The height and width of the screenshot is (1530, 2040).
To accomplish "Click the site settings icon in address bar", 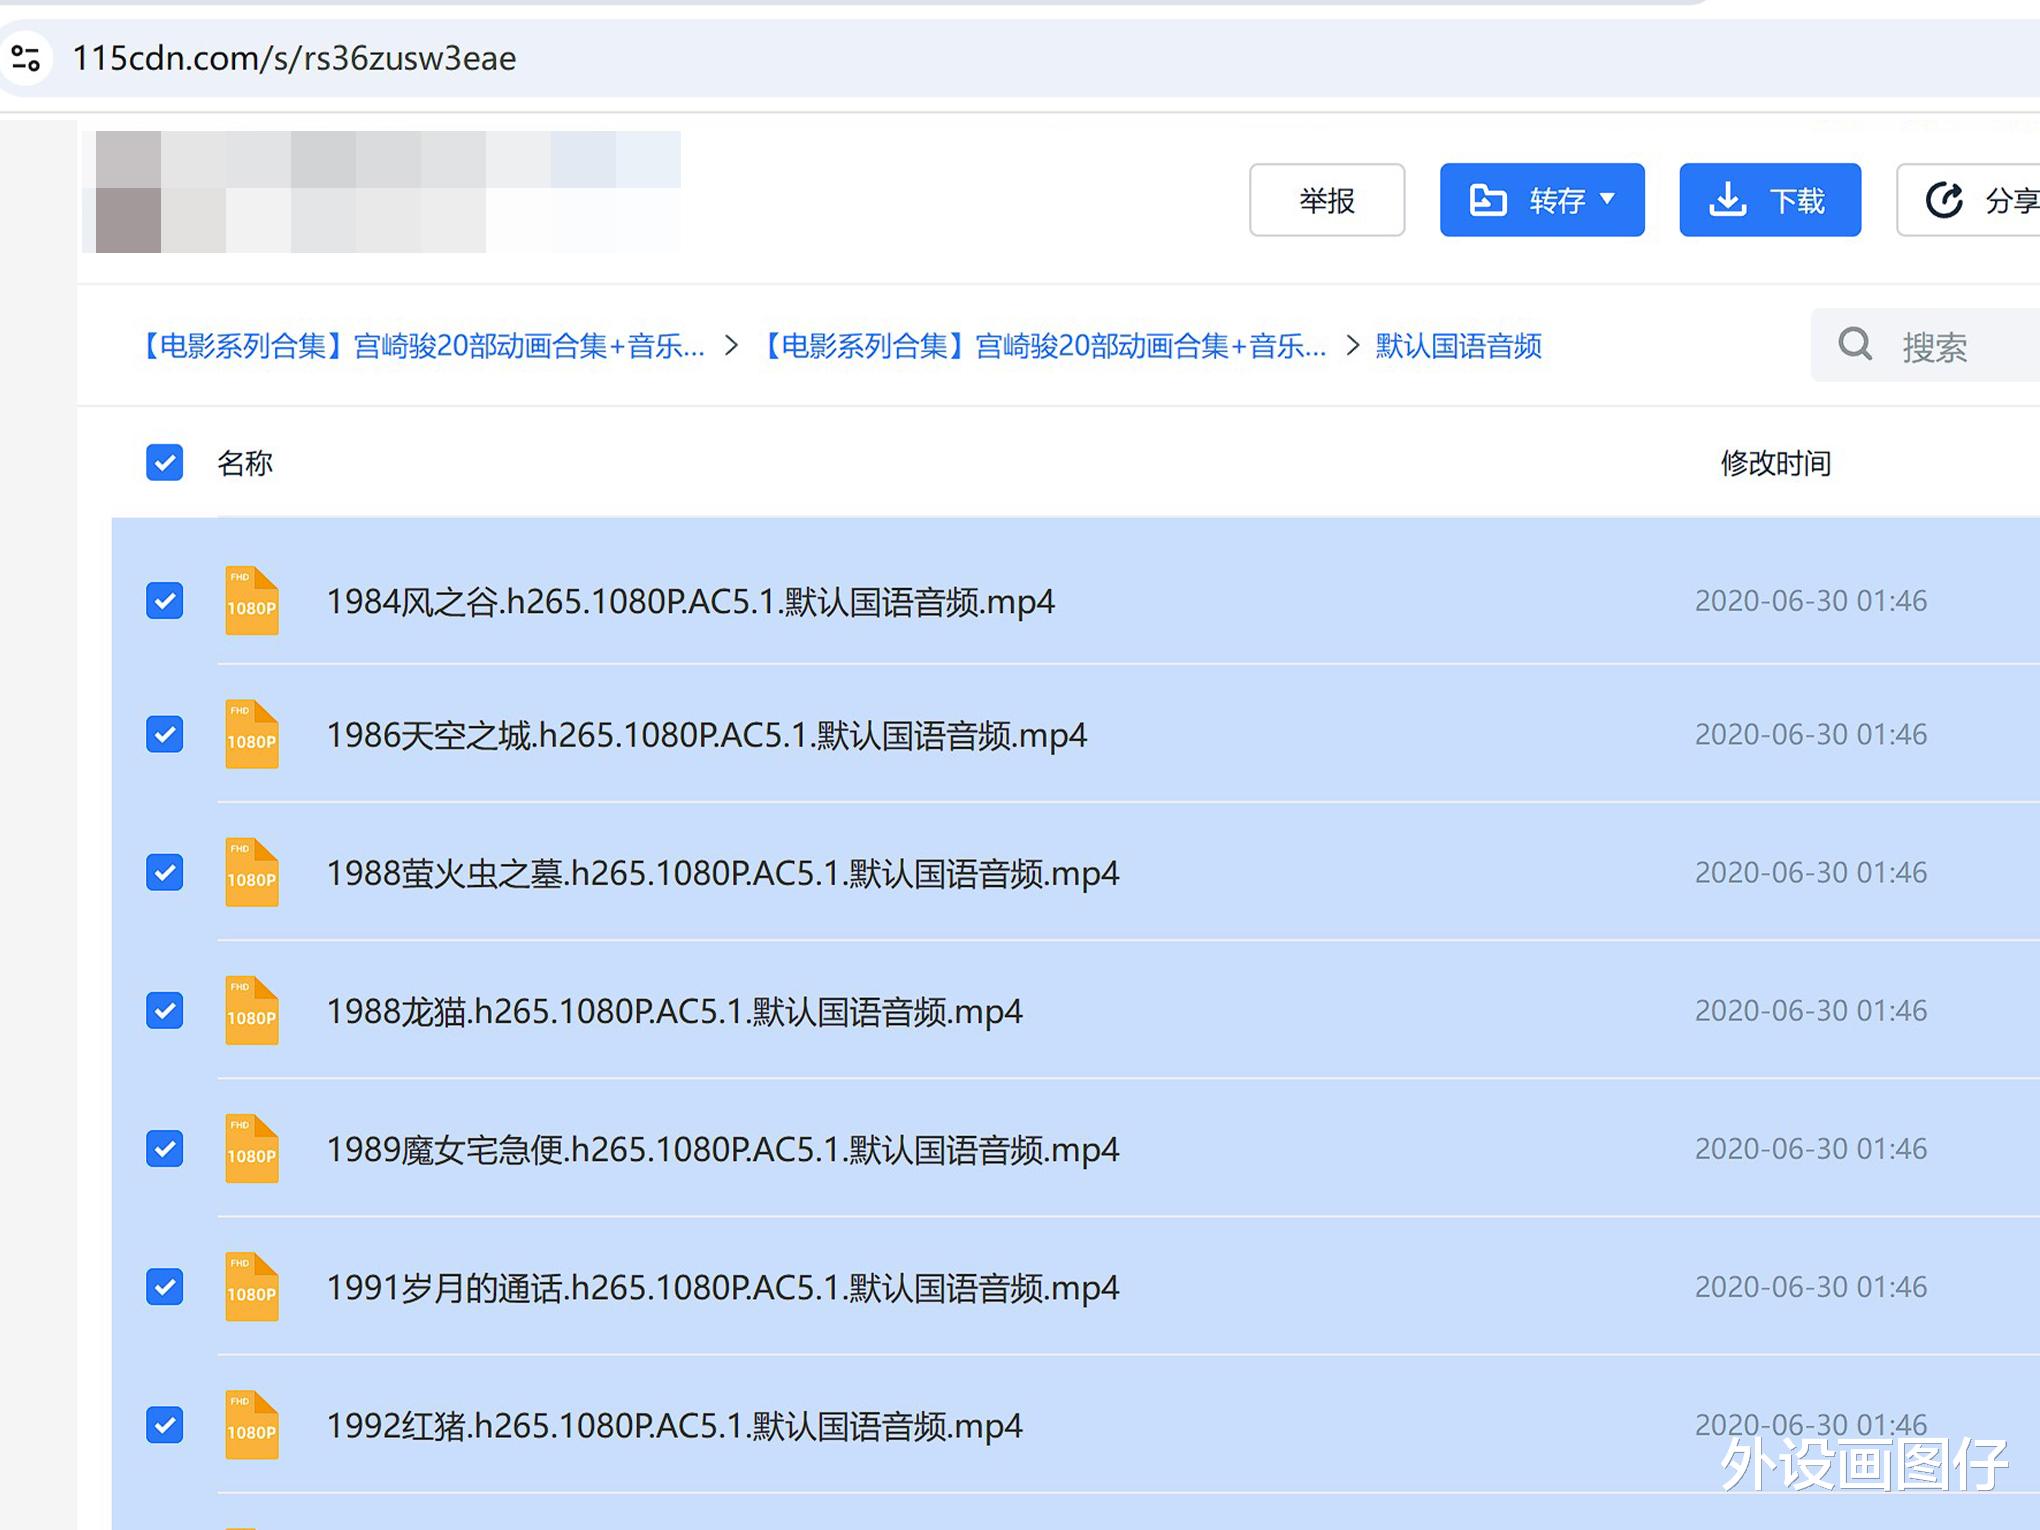I will (x=26, y=58).
